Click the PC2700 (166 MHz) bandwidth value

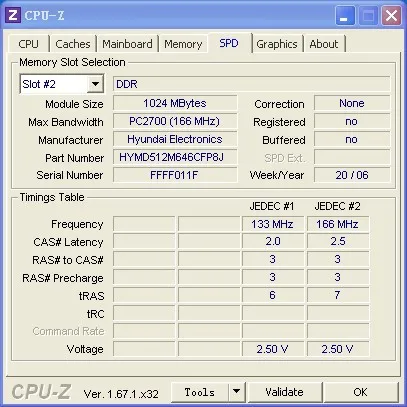(x=175, y=121)
